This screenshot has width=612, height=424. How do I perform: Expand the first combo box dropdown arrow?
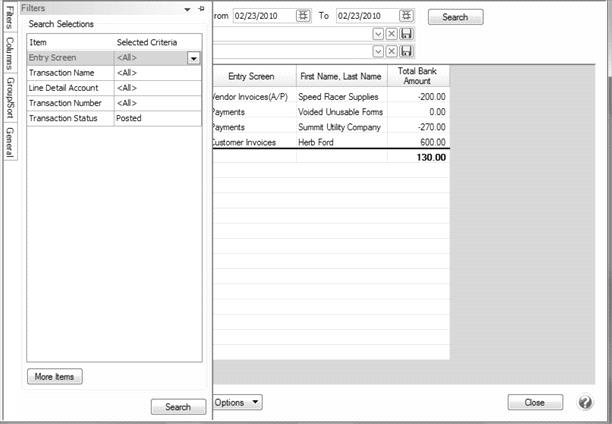tap(378, 34)
